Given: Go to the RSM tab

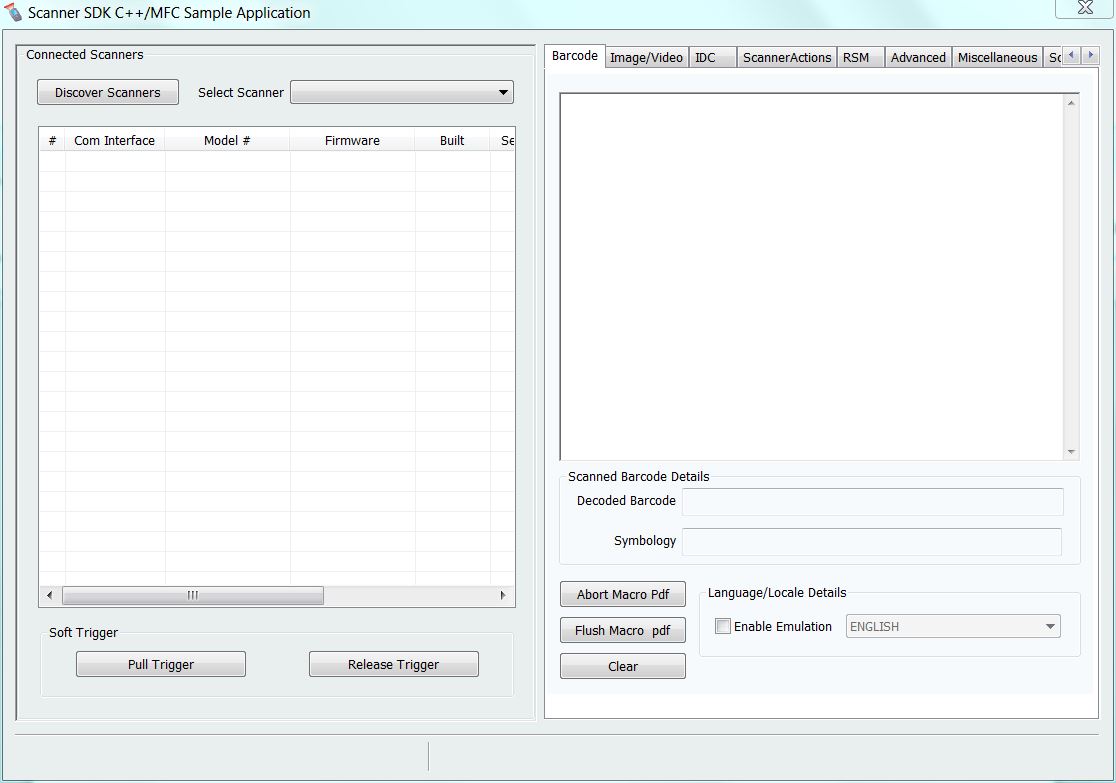Looking at the screenshot, I should [x=856, y=58].
